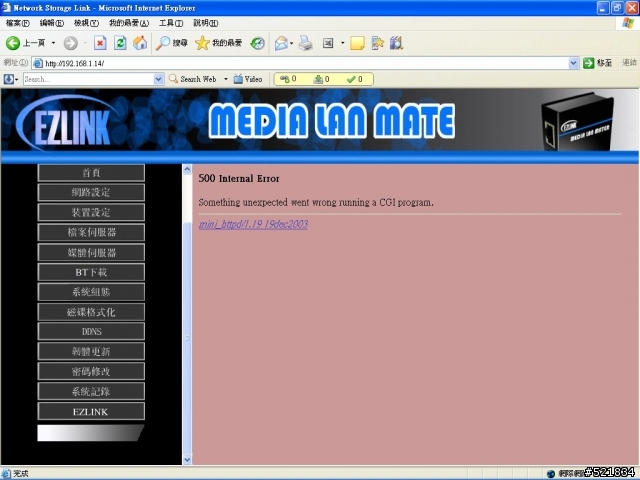Open the Mail dropdown arrow
640x480 pixels.
(x=291, y=43)
